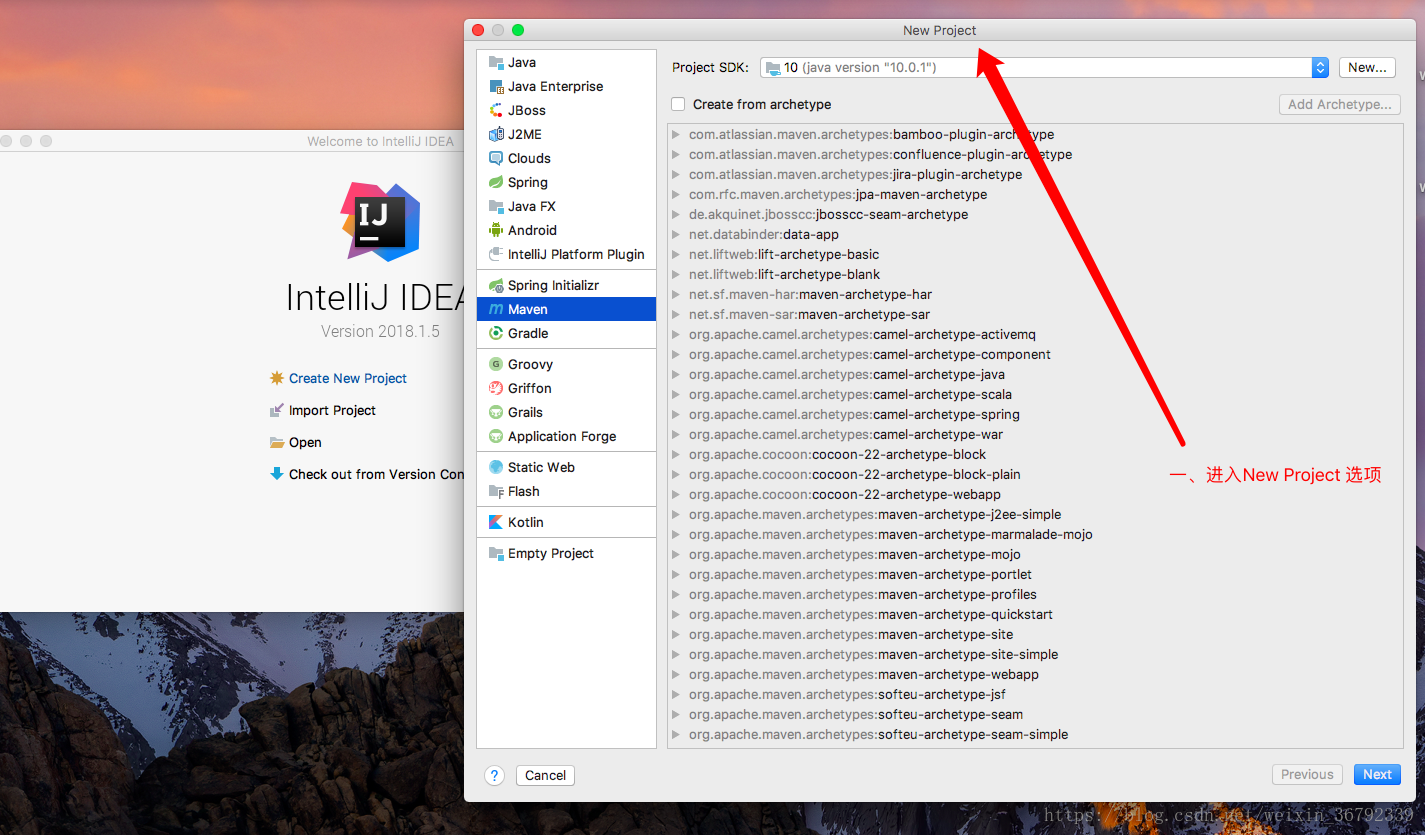Click the help question mark icon
The image size is (1425, 835).
pyautogui.click(x=494, y=775)
